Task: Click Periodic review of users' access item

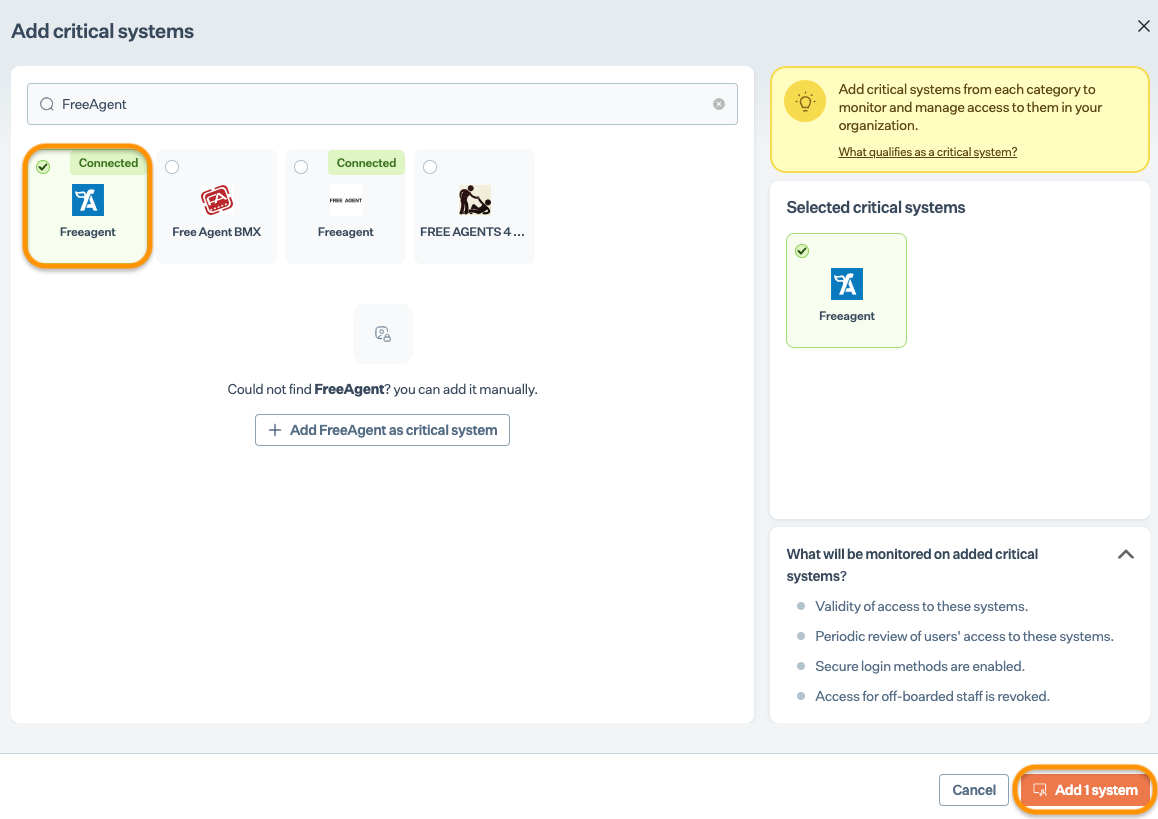Action: coord(965,637)
